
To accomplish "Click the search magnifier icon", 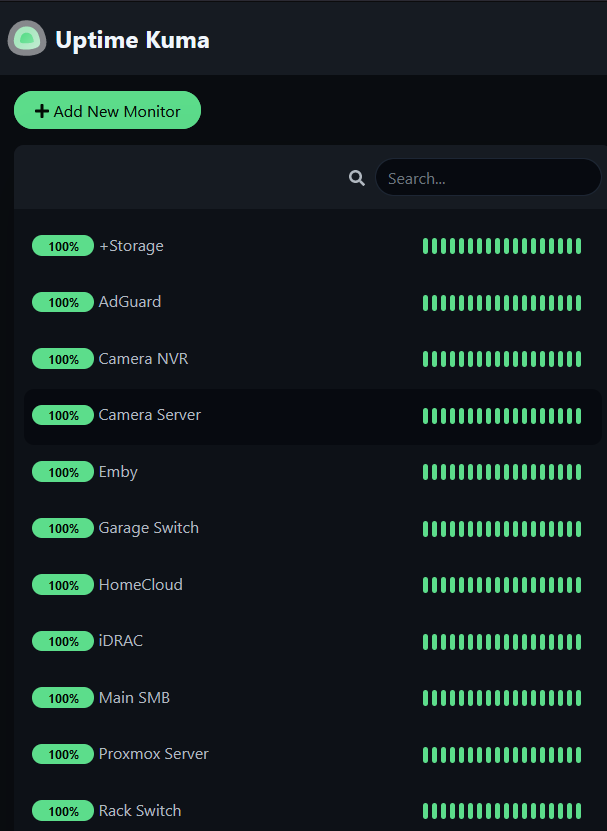I will pos(357,178).
